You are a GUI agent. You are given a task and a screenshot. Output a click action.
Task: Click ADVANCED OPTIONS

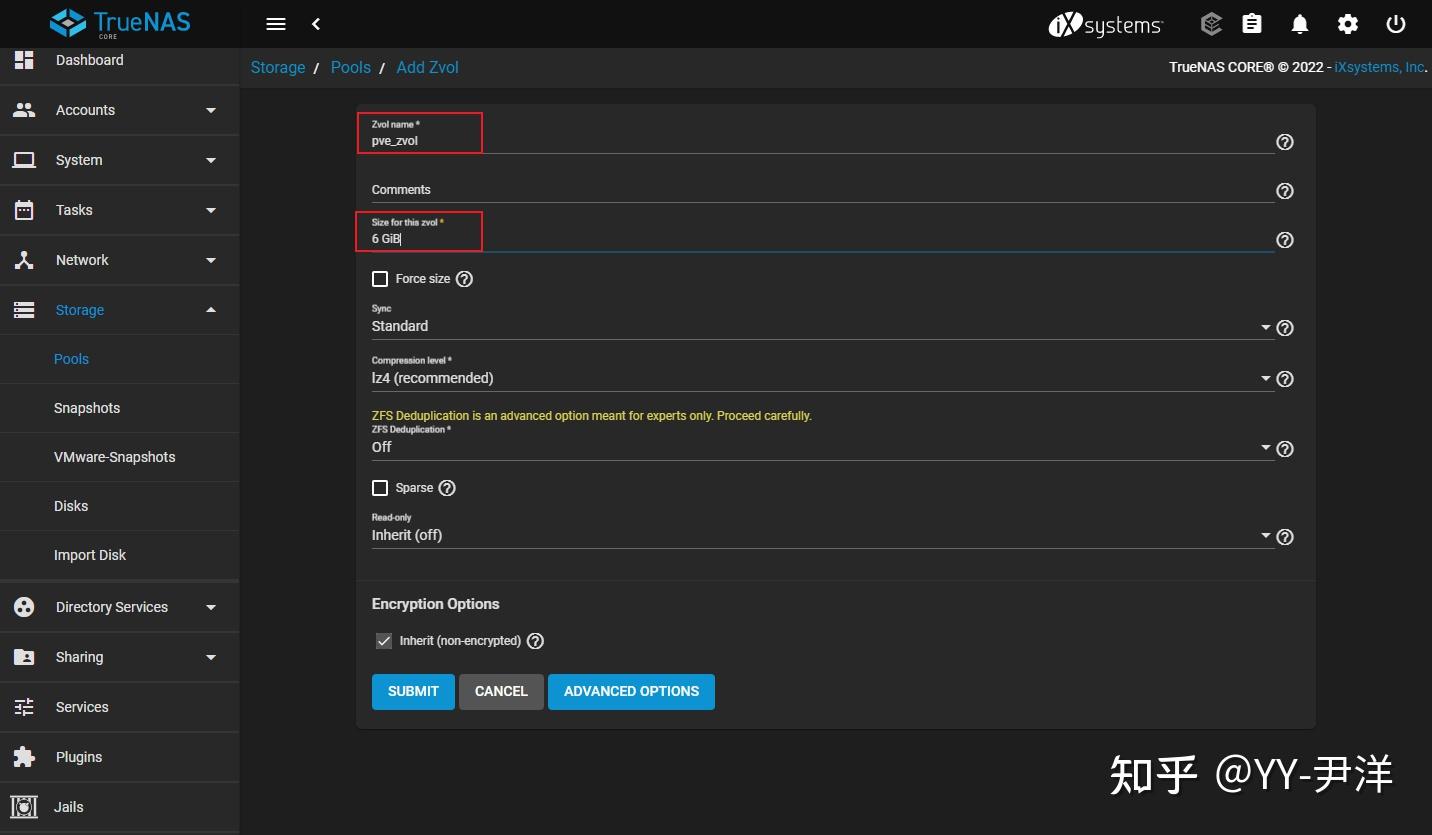(x=631, y=691)
